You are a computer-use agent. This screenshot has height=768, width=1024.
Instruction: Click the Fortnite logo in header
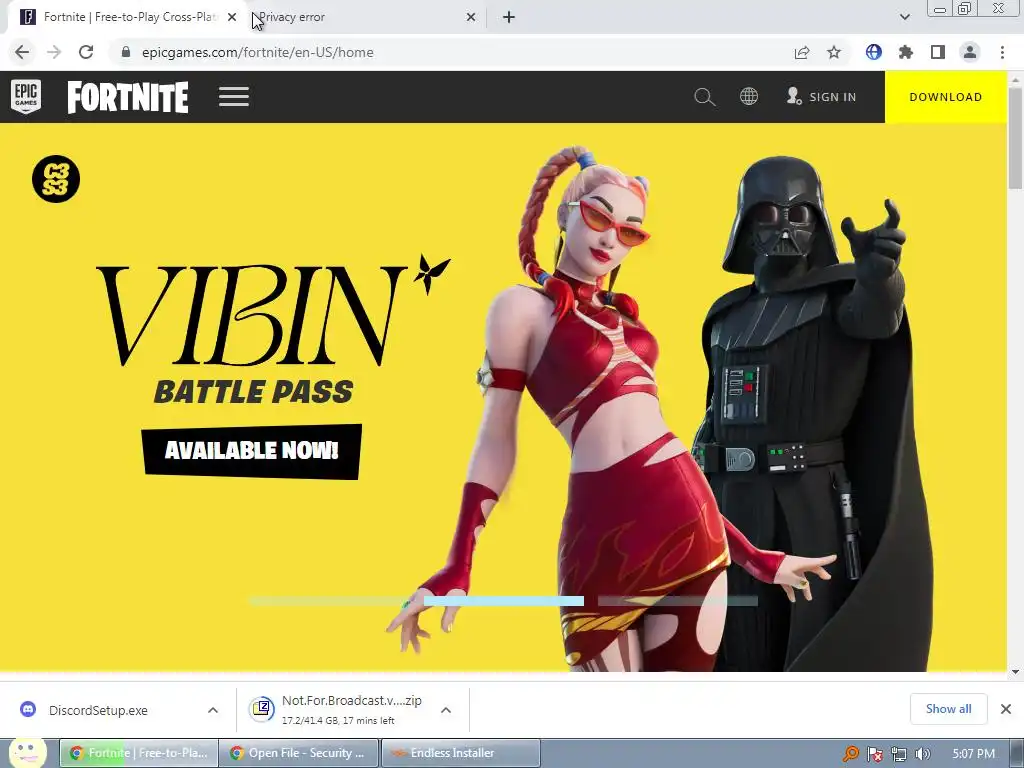[x=128, y=97]
